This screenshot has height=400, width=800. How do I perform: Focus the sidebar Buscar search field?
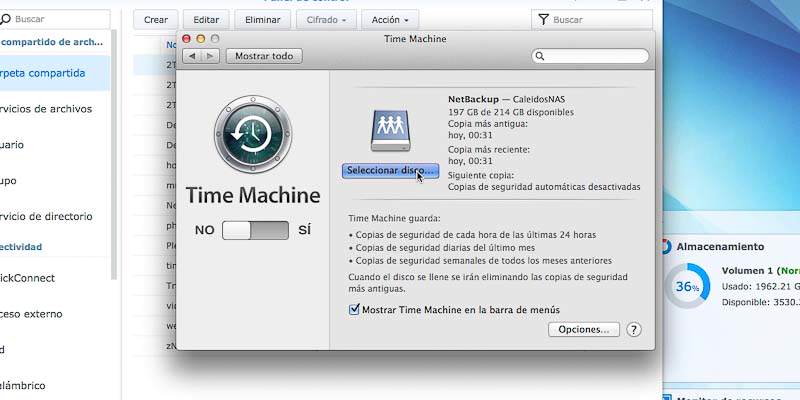tap(54, 19)
